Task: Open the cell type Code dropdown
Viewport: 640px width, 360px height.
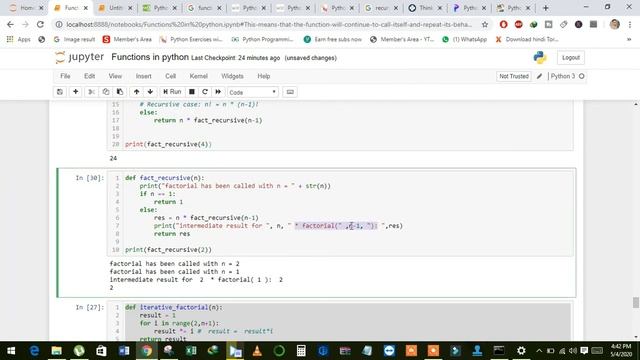Action: 253,92
